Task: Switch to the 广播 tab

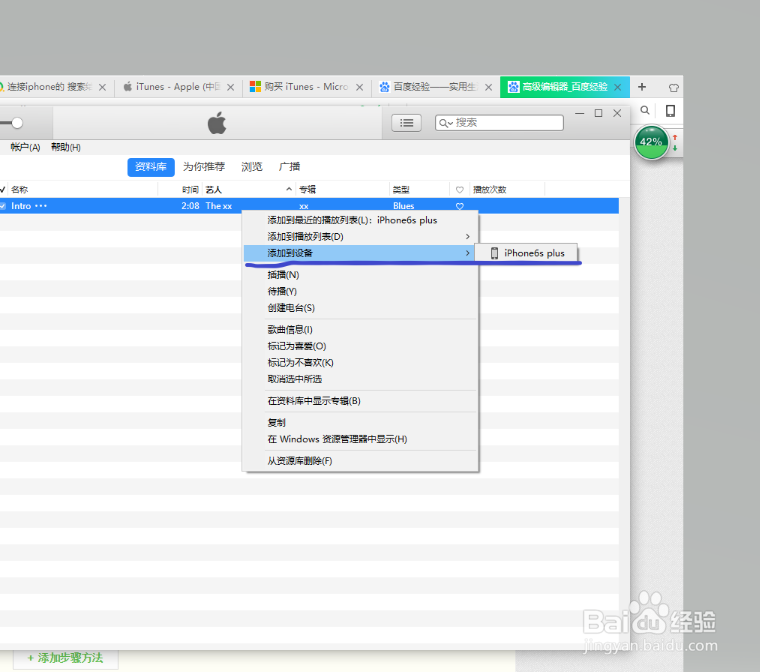Action: click(x=289, y=167)
